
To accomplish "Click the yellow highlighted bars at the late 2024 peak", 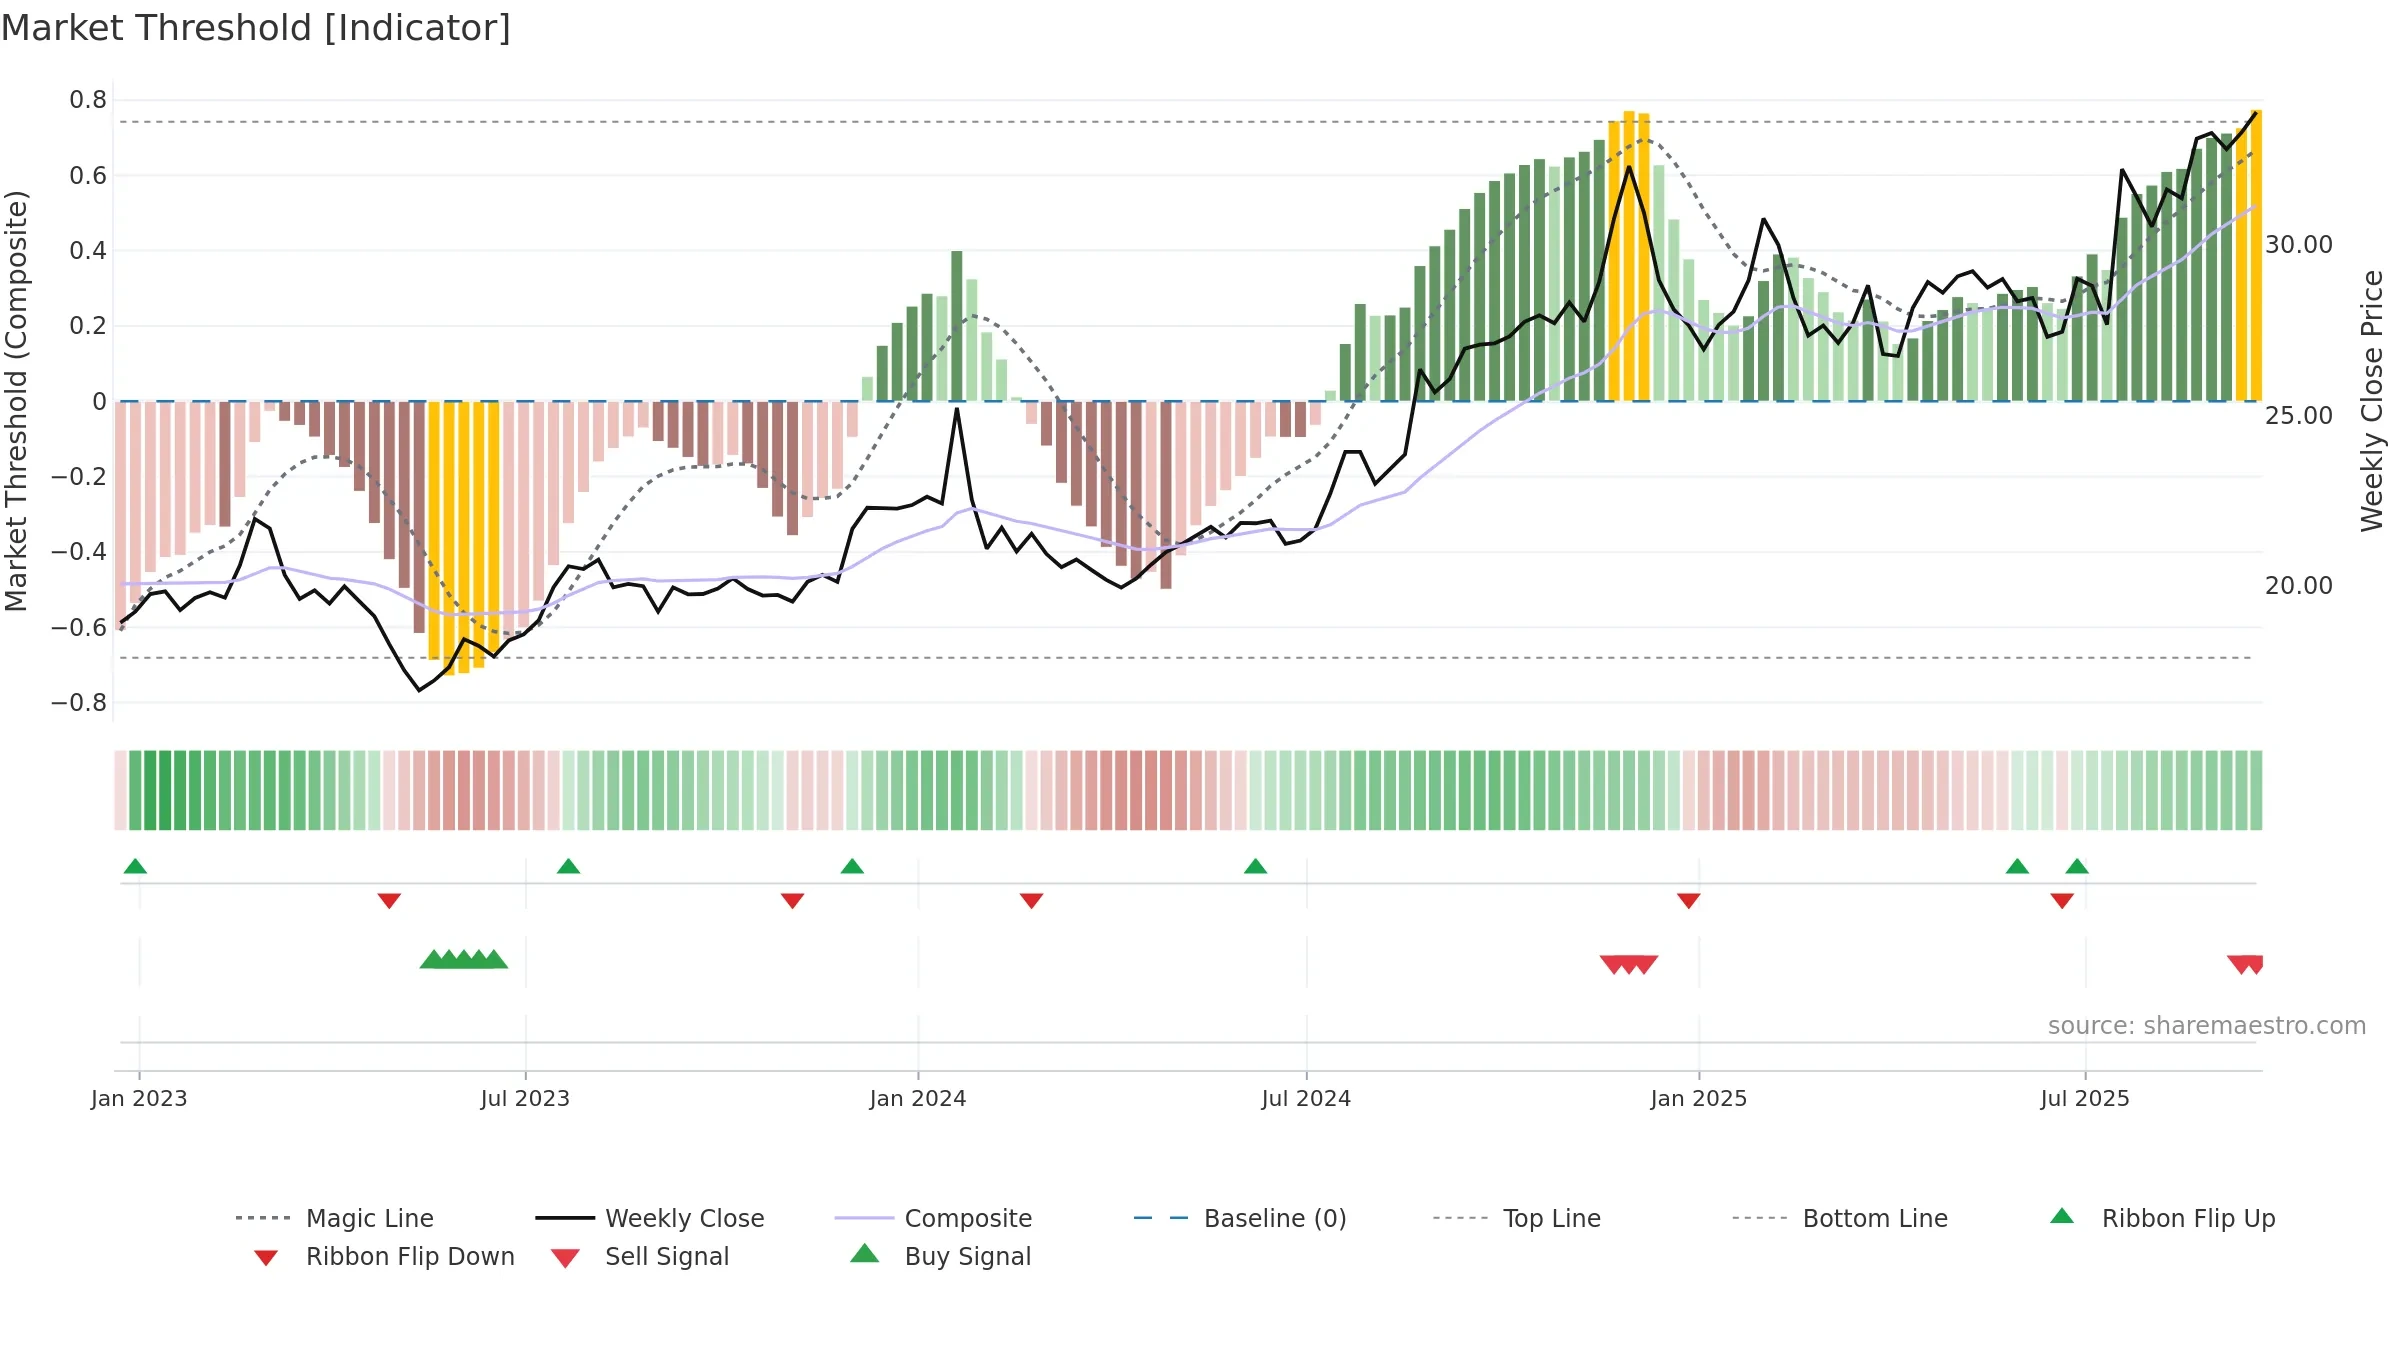I will 1629,256.
